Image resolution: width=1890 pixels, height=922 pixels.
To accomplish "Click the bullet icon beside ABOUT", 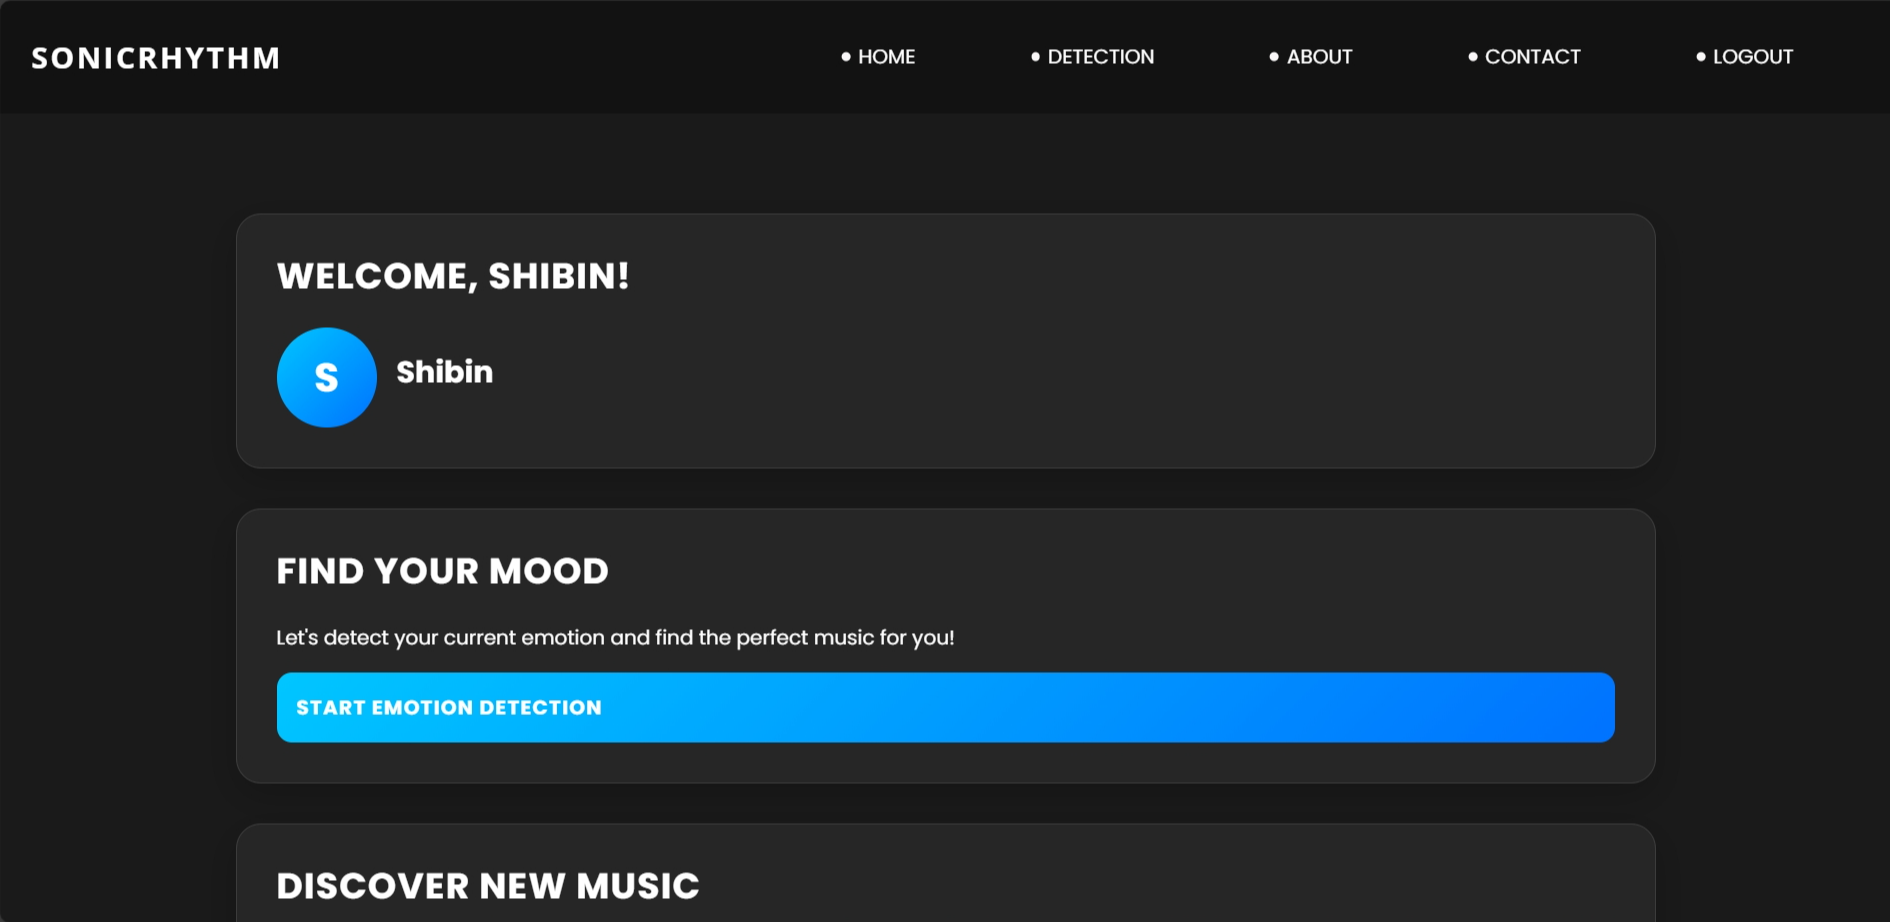I will point(1274,57).
